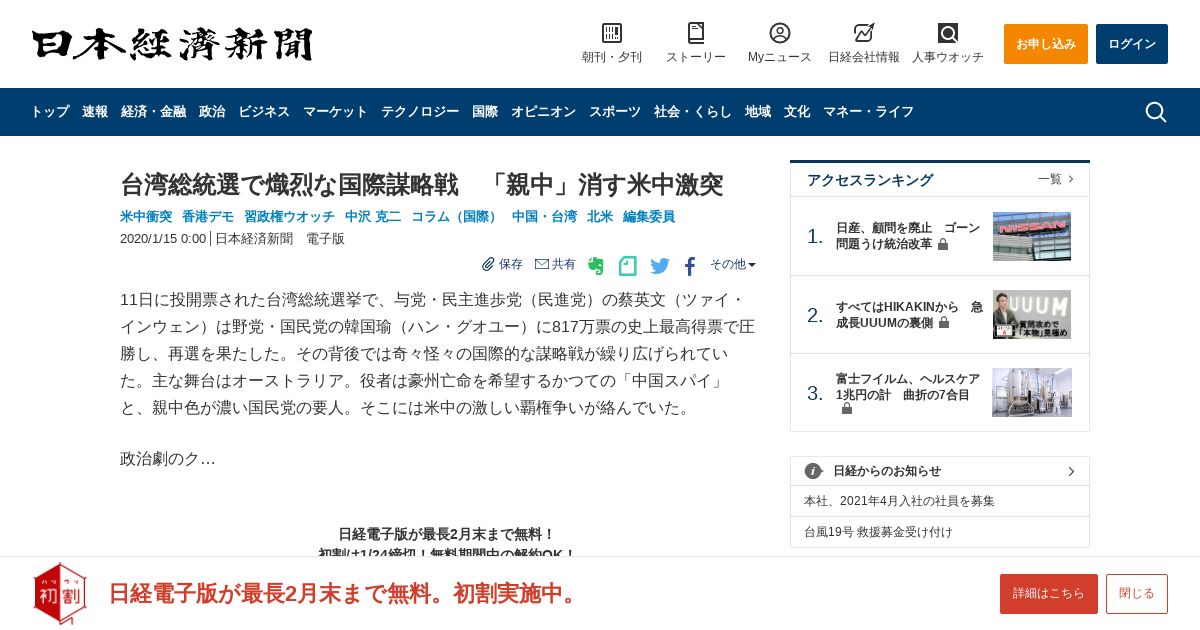
Task: Follow the 習政権ウオッチ topic tag
Action: click(x=289, y=216)
